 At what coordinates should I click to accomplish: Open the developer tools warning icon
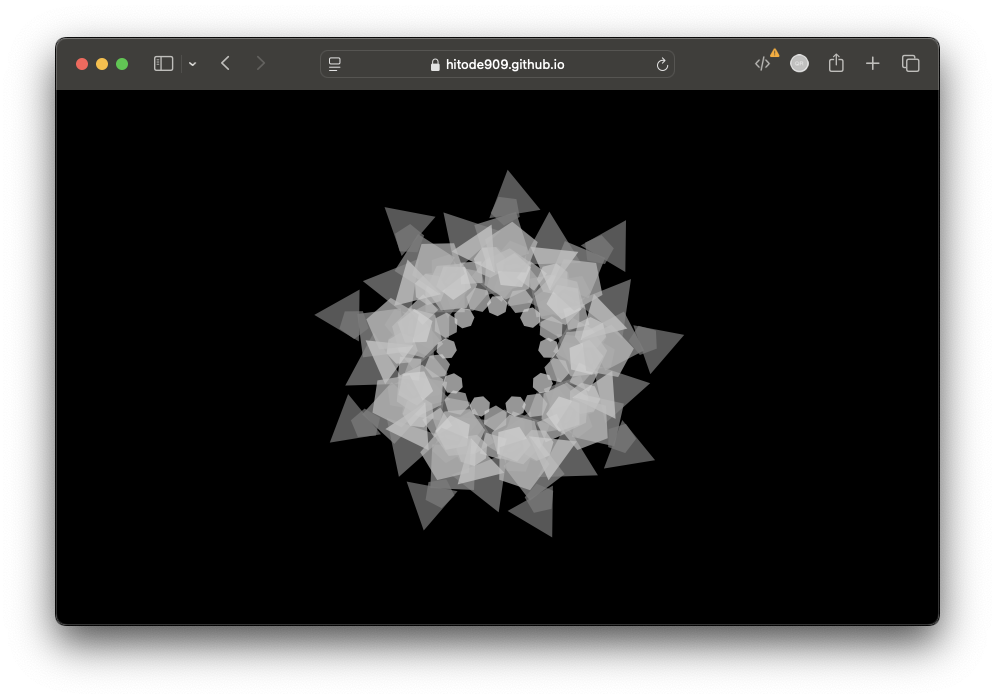click(766, 62)
